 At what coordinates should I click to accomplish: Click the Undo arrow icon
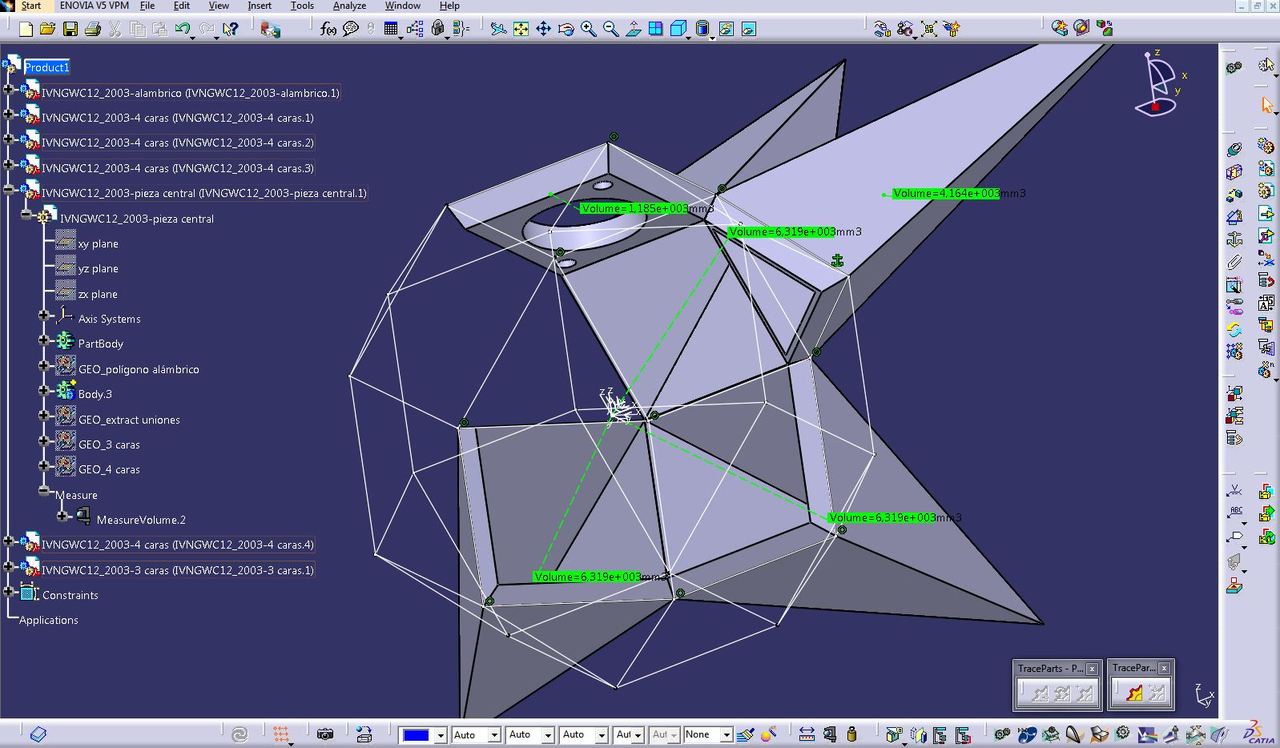182,29
